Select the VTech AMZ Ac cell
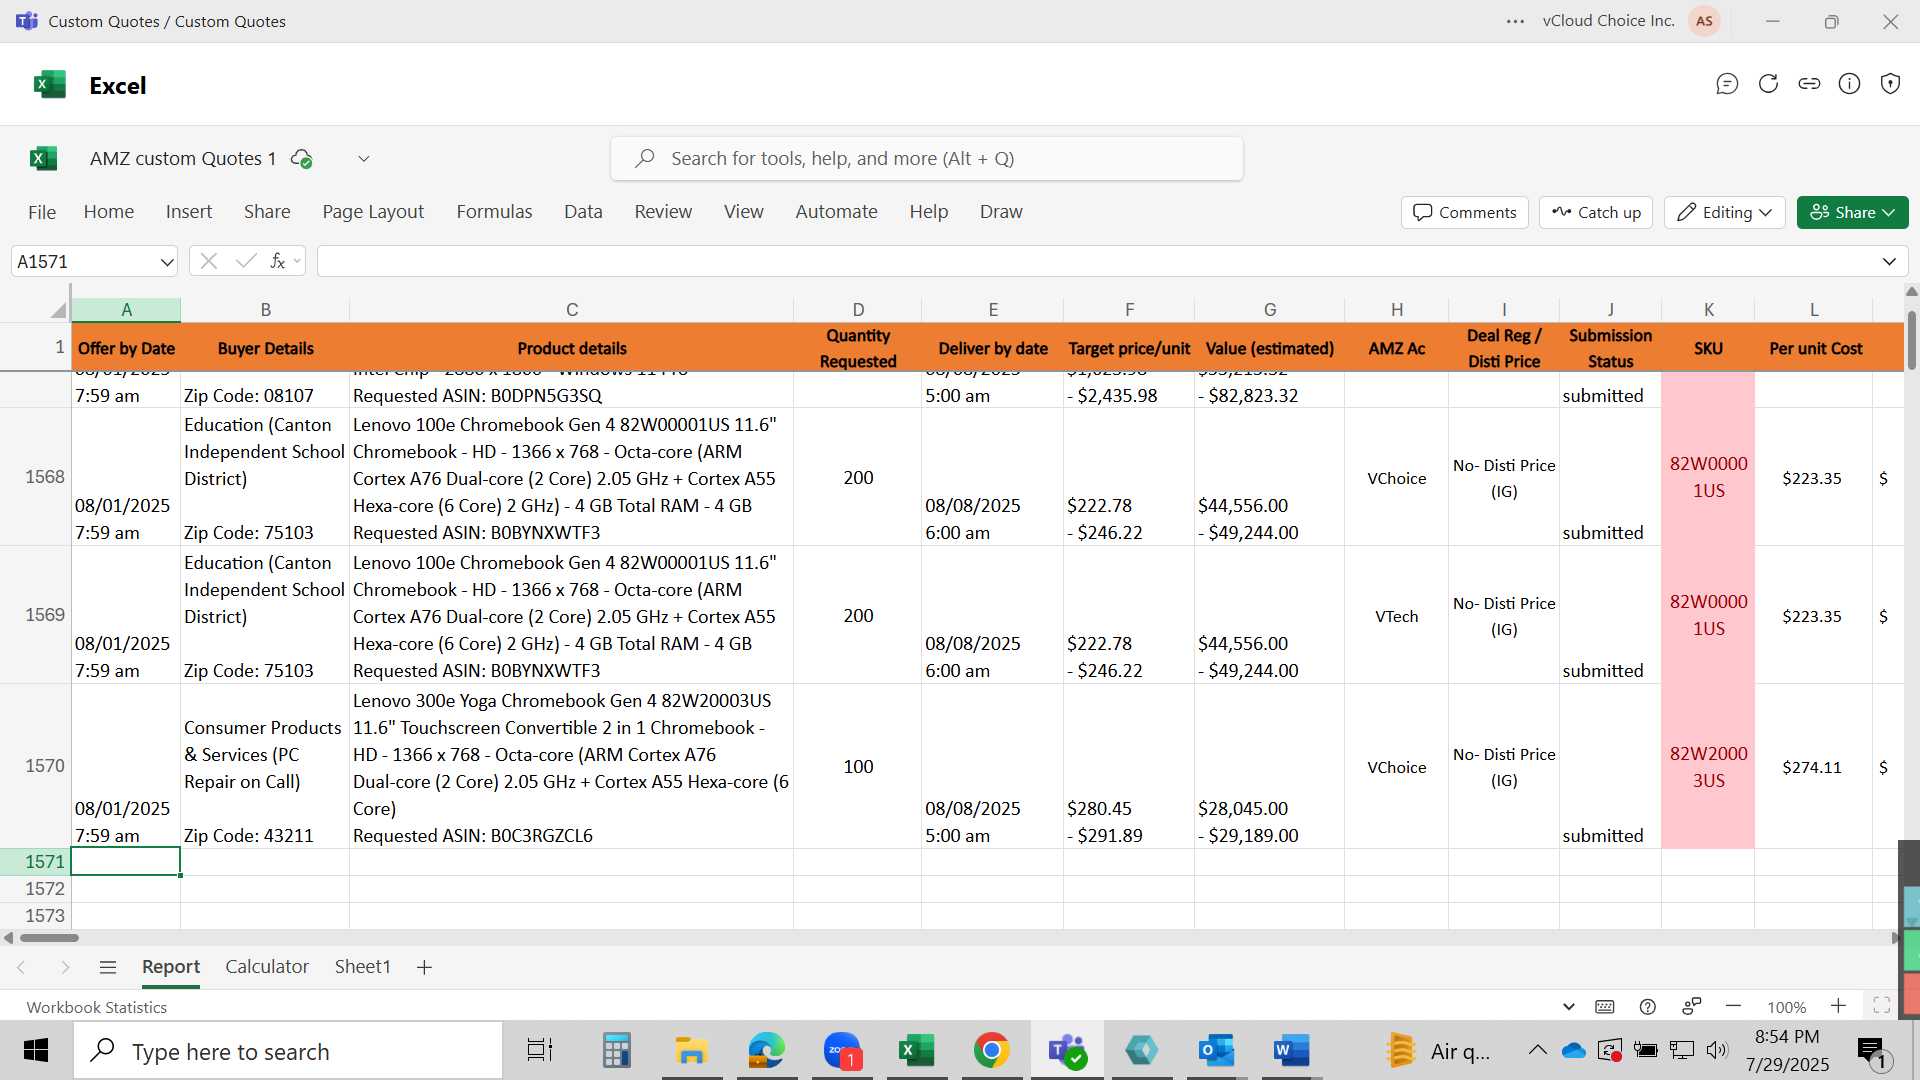1920x1080 pixels. tap(1396, 616)
